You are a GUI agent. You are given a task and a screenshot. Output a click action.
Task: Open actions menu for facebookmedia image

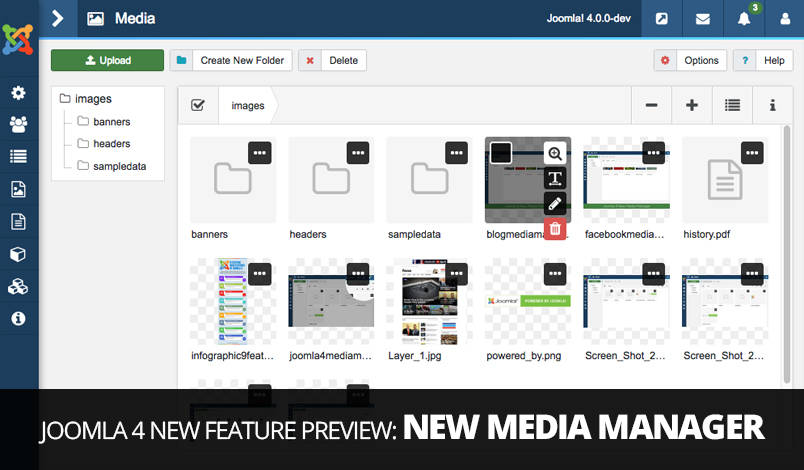(x=653, y=153)
